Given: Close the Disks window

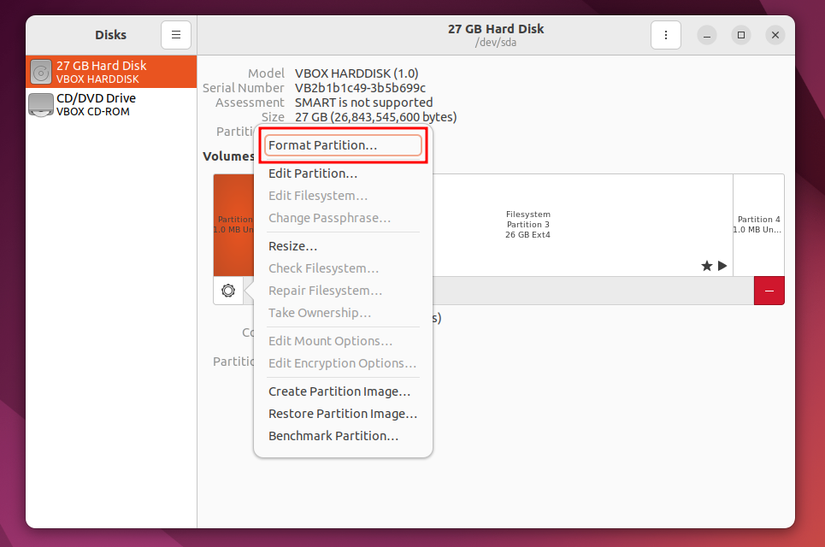Looking at the screenshot, I should tap(775, 35).
